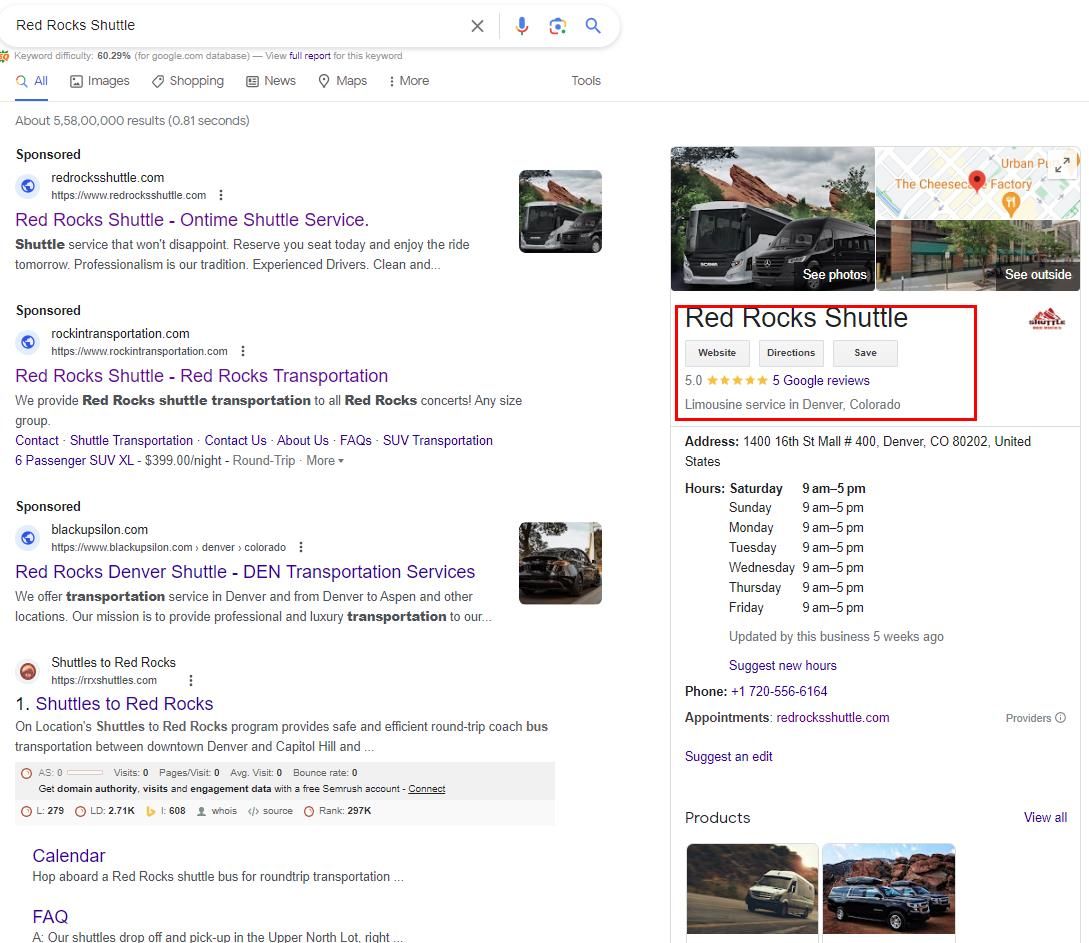Expand the map with fullscreen arrows icon
Screen dimensions: 1089x943
tap(1062, 165)
